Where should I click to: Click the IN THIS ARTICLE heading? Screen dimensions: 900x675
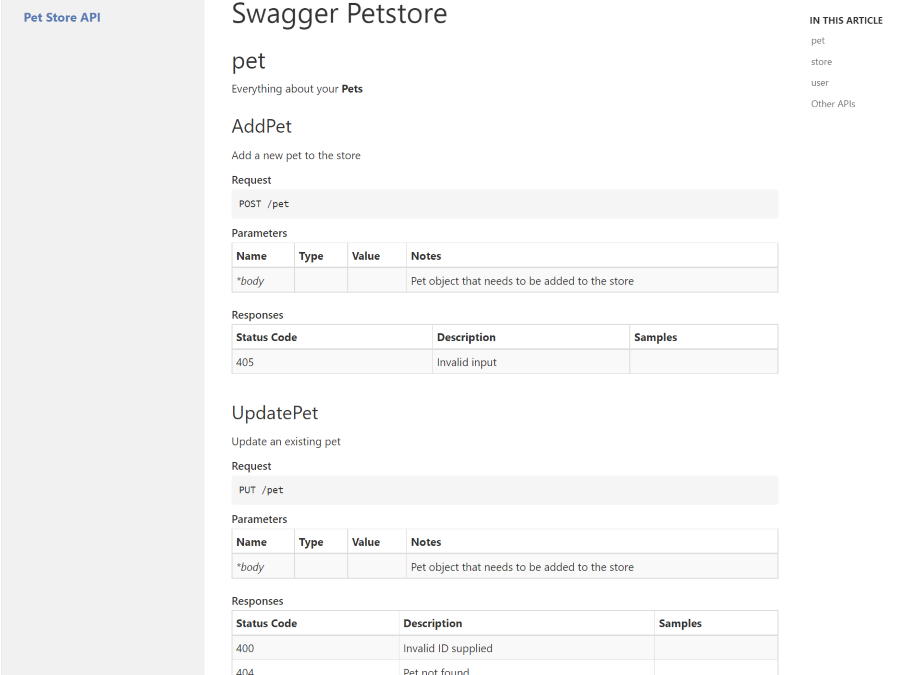coord(845,20)
